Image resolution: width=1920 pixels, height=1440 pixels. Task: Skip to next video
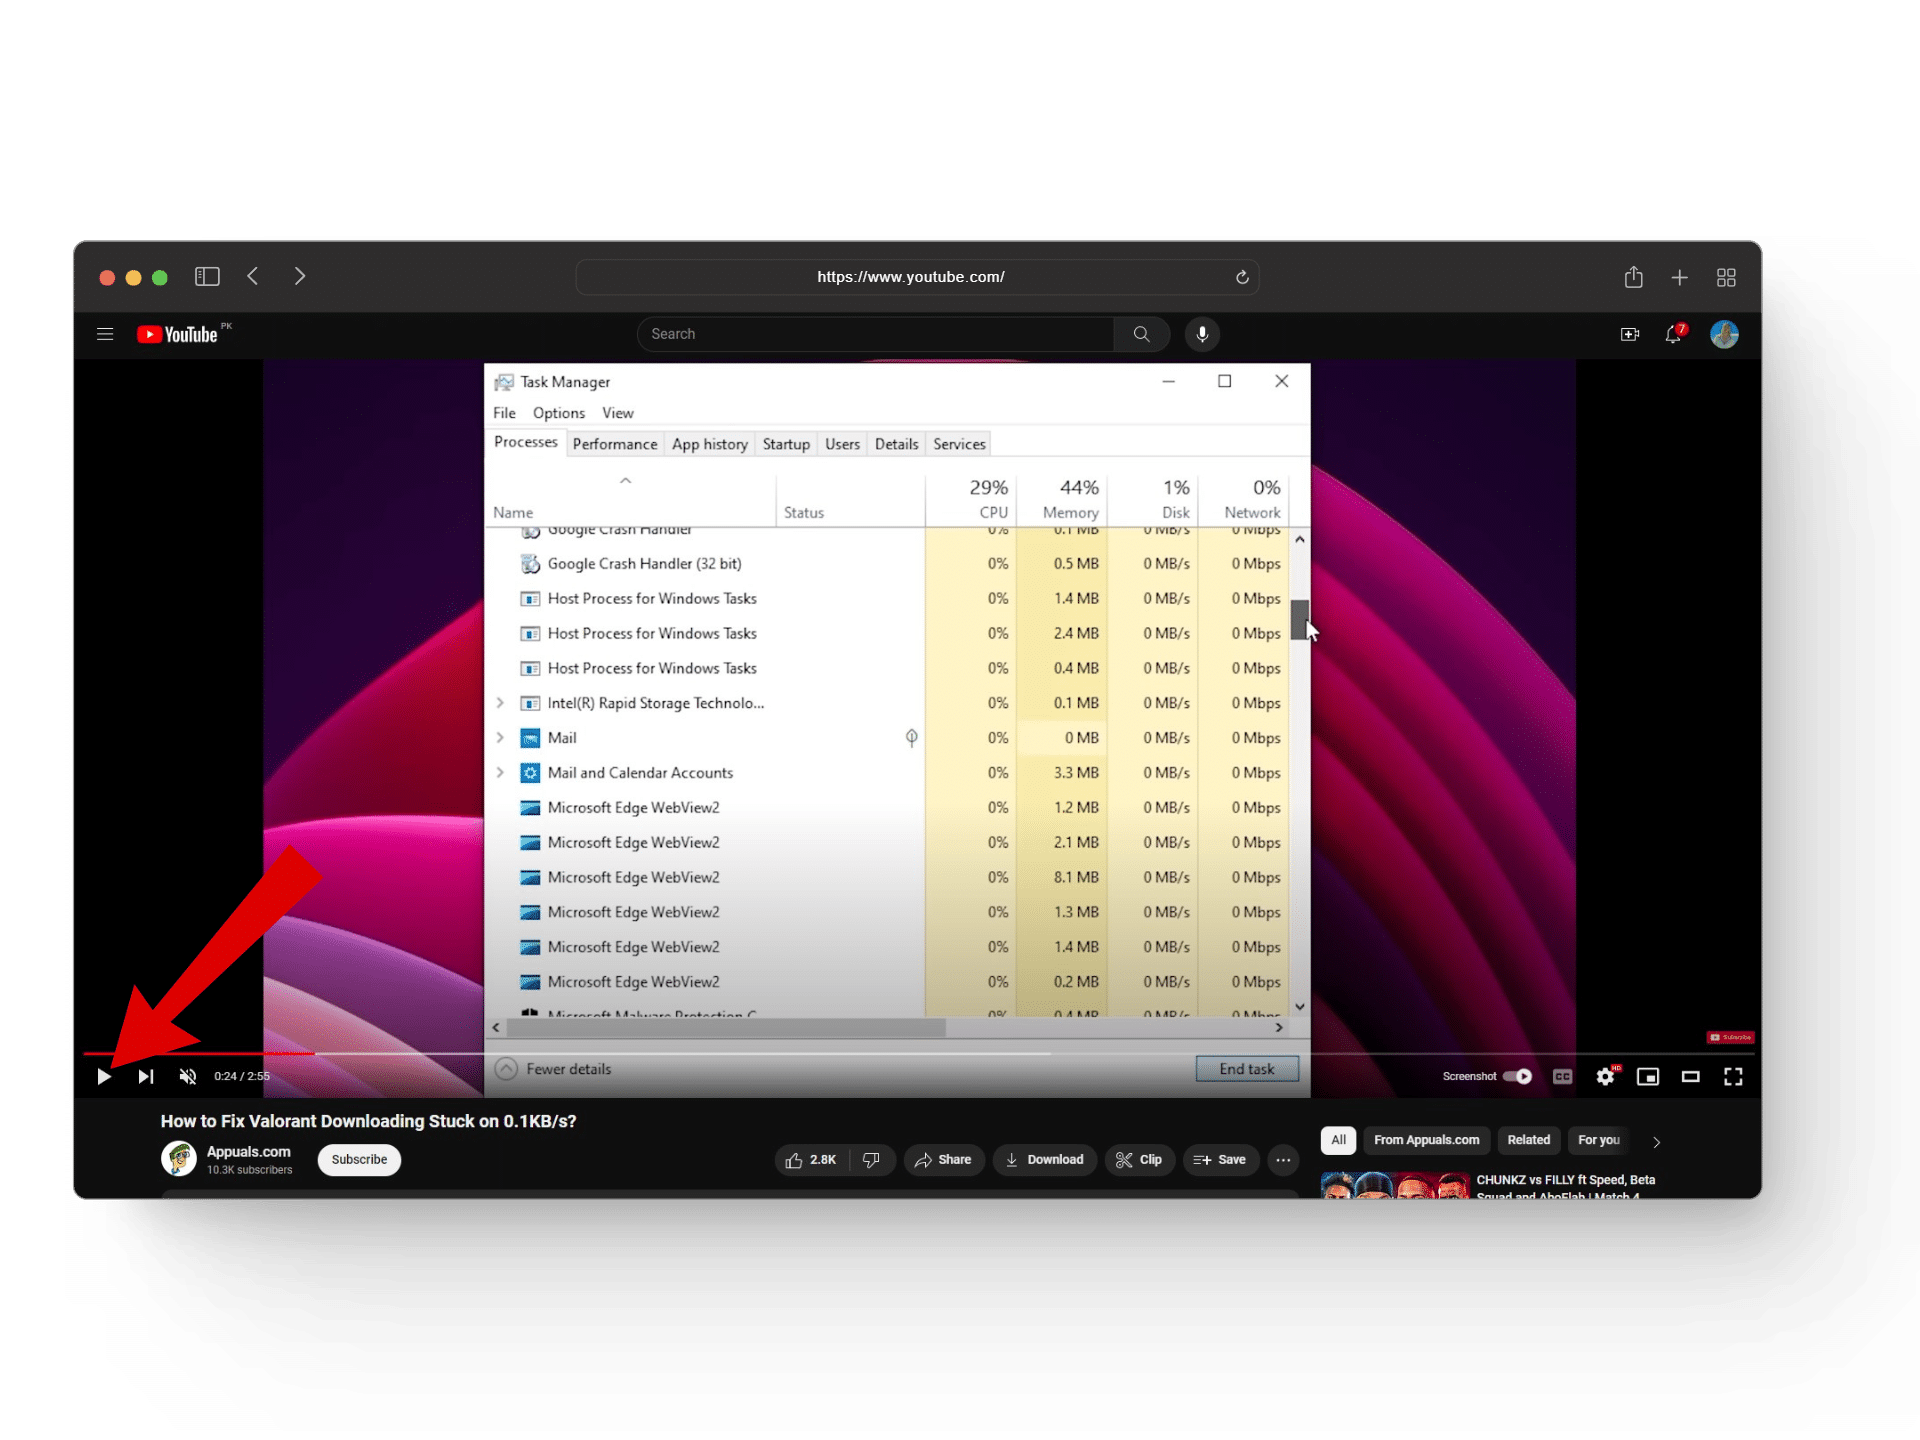tap(146, 1076)
